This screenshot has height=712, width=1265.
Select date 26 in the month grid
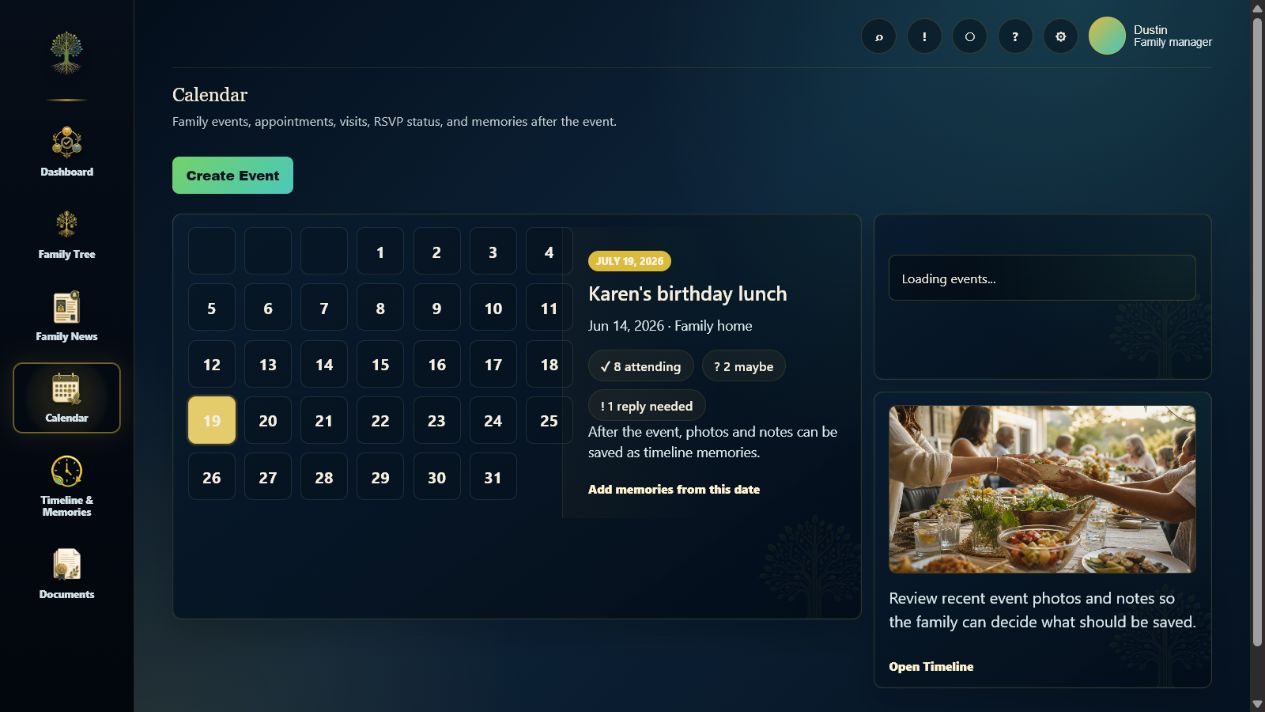tap(212, 477)
